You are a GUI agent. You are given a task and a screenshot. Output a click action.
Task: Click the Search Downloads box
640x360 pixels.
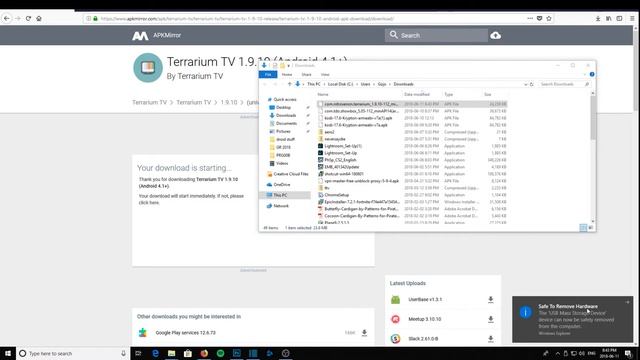click(564, 84)
